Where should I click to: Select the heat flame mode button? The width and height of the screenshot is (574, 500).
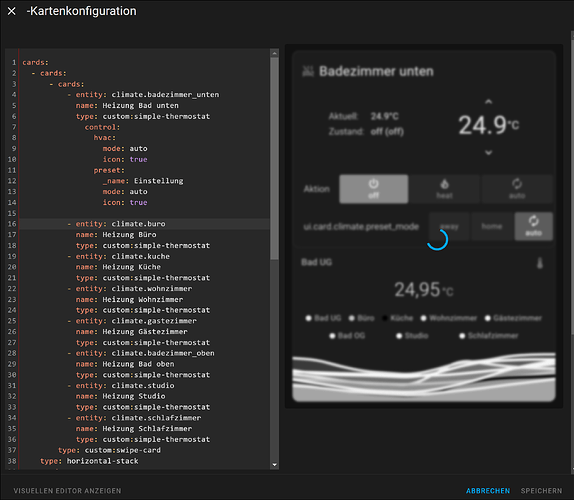click(x=444, y=189)
